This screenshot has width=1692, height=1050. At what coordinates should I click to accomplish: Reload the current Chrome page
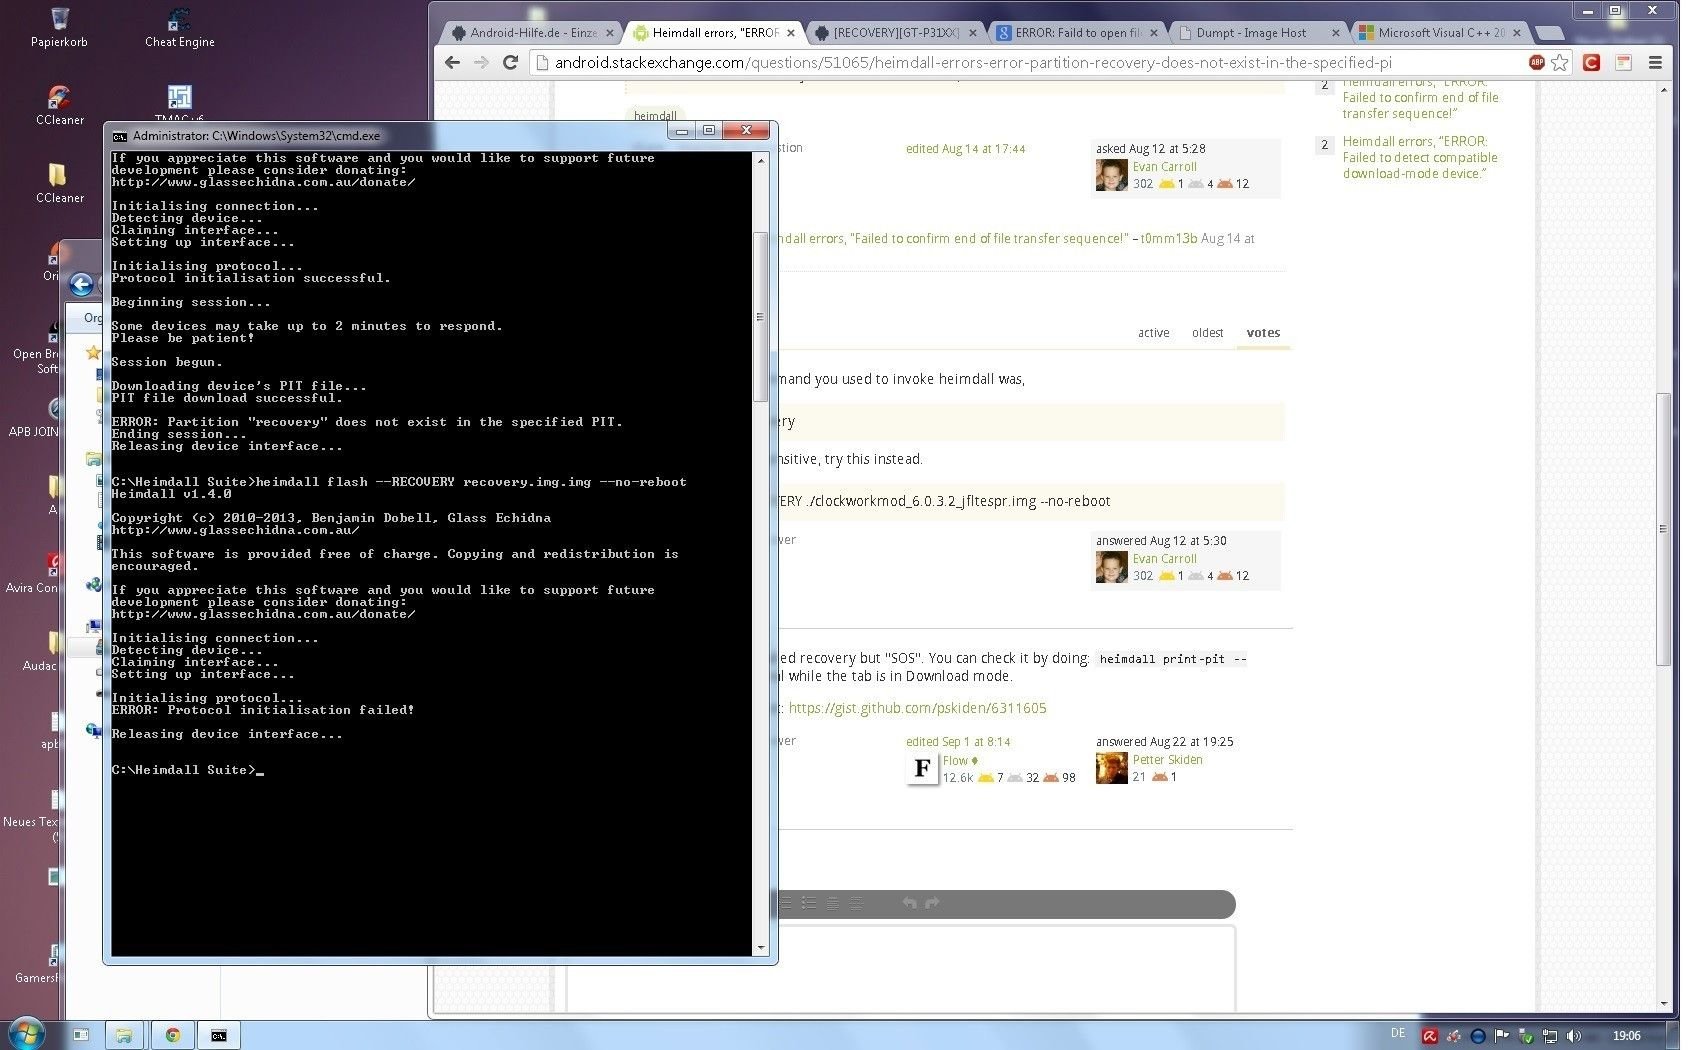point(510,62)
